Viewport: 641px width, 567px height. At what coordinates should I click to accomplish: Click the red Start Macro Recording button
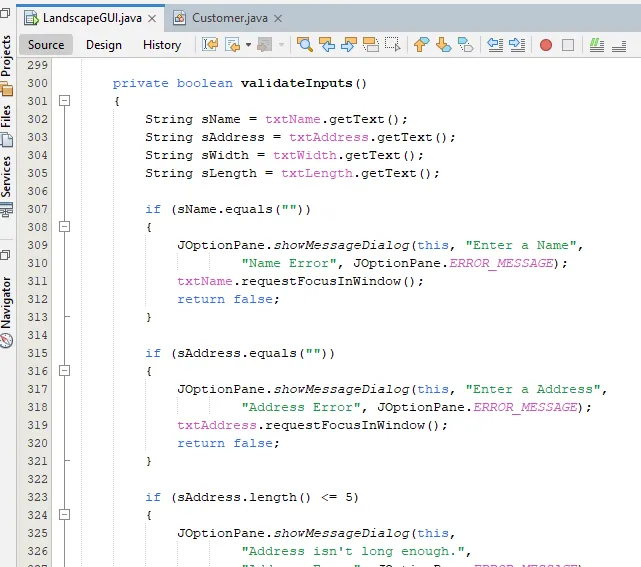[546, 45]
